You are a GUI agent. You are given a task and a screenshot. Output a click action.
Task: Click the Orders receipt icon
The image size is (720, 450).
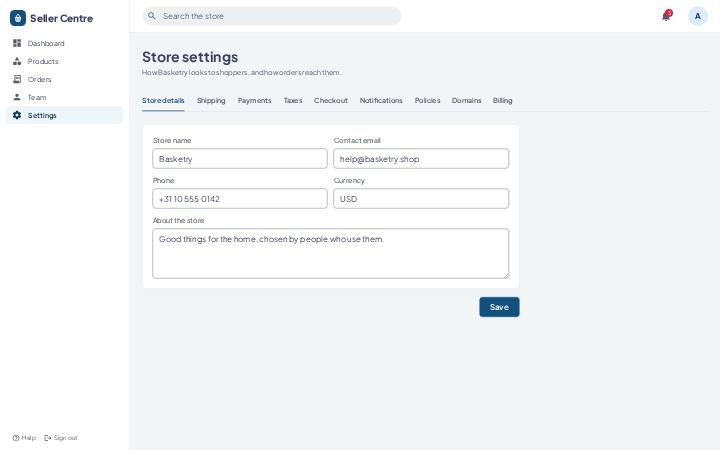point(17,79)
